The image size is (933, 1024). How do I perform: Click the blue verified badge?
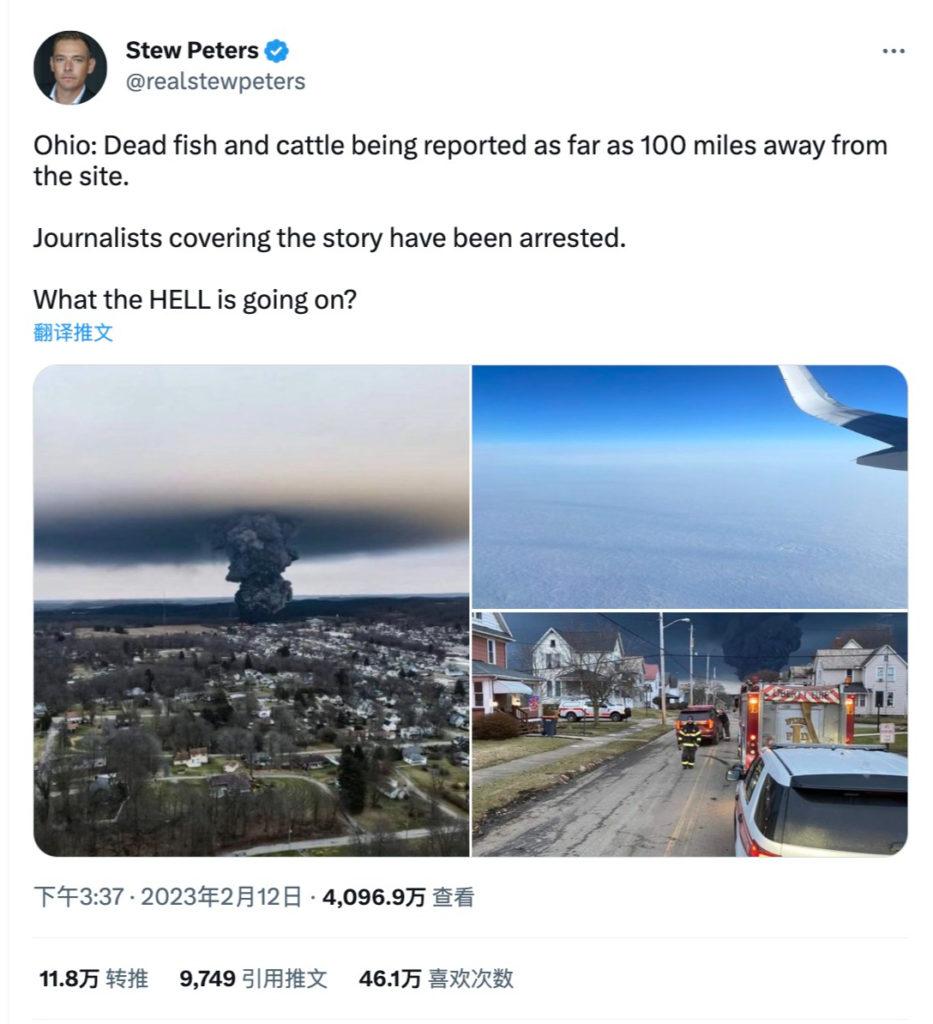276,51
